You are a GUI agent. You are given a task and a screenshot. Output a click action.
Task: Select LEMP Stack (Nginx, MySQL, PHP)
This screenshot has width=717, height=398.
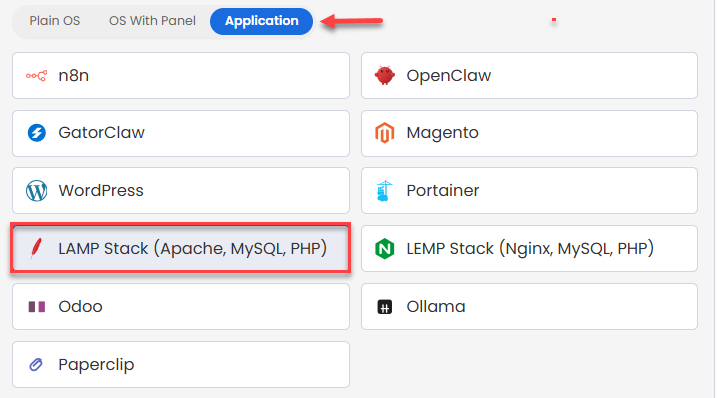tap(530, 248)
